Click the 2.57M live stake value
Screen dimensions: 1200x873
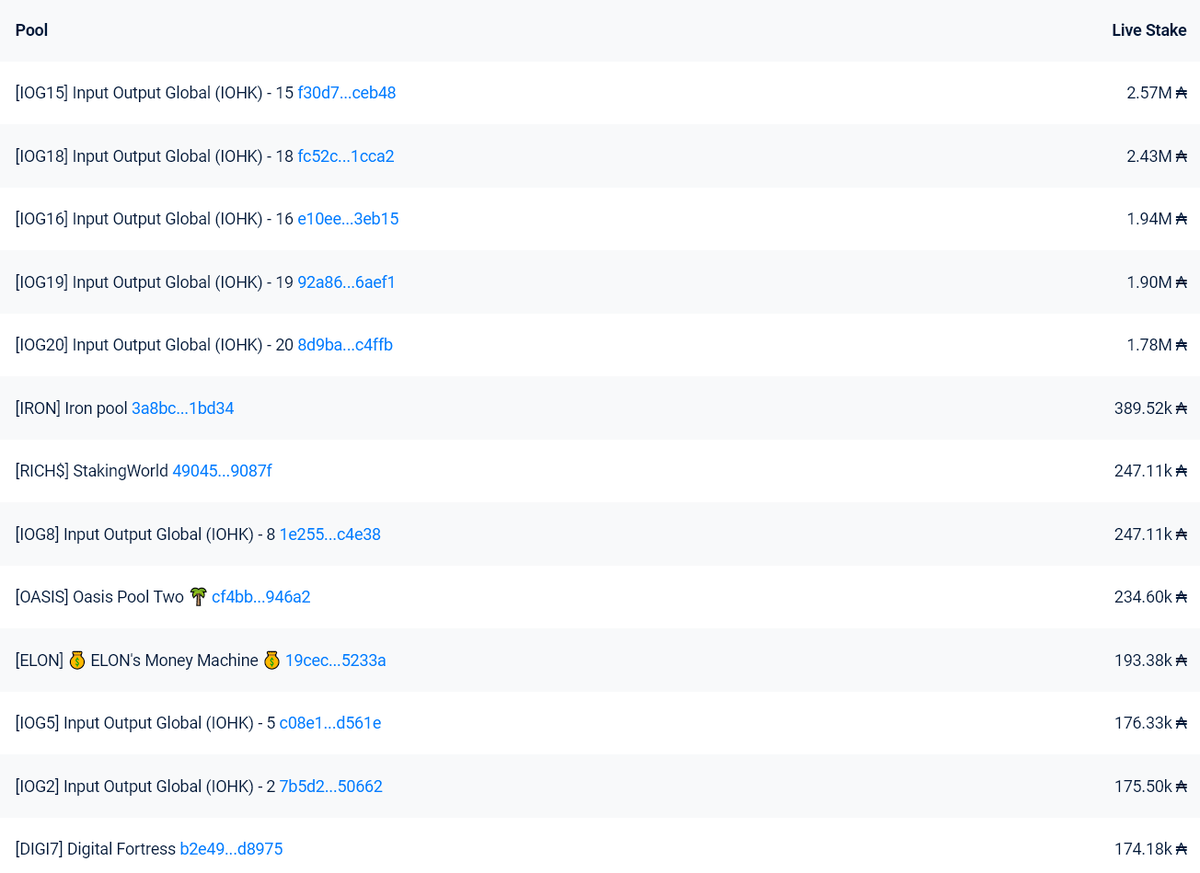[x=1156, y=93]
